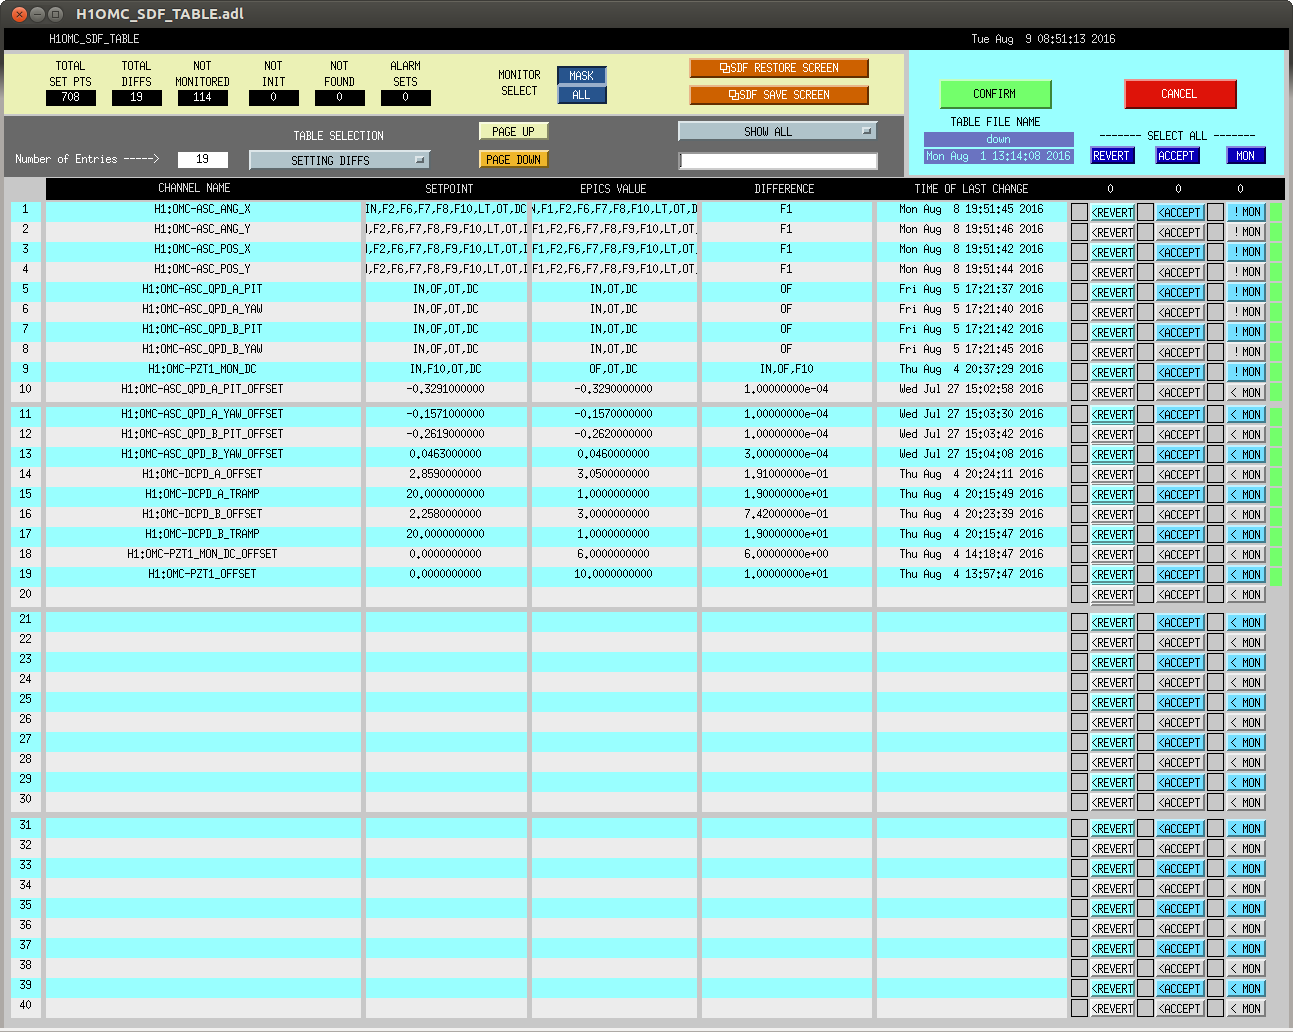
Task: Revert the H1:OMC-PZT1_OFFSET setting
Action: (x=1112, y=574)
